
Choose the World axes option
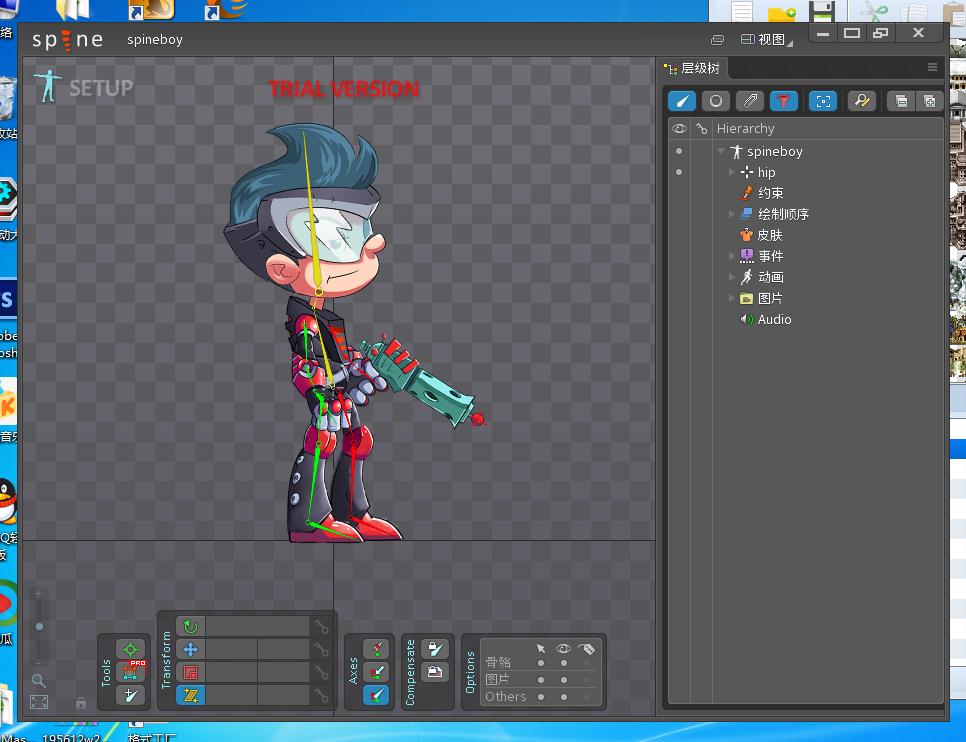(x=376, y=695)
